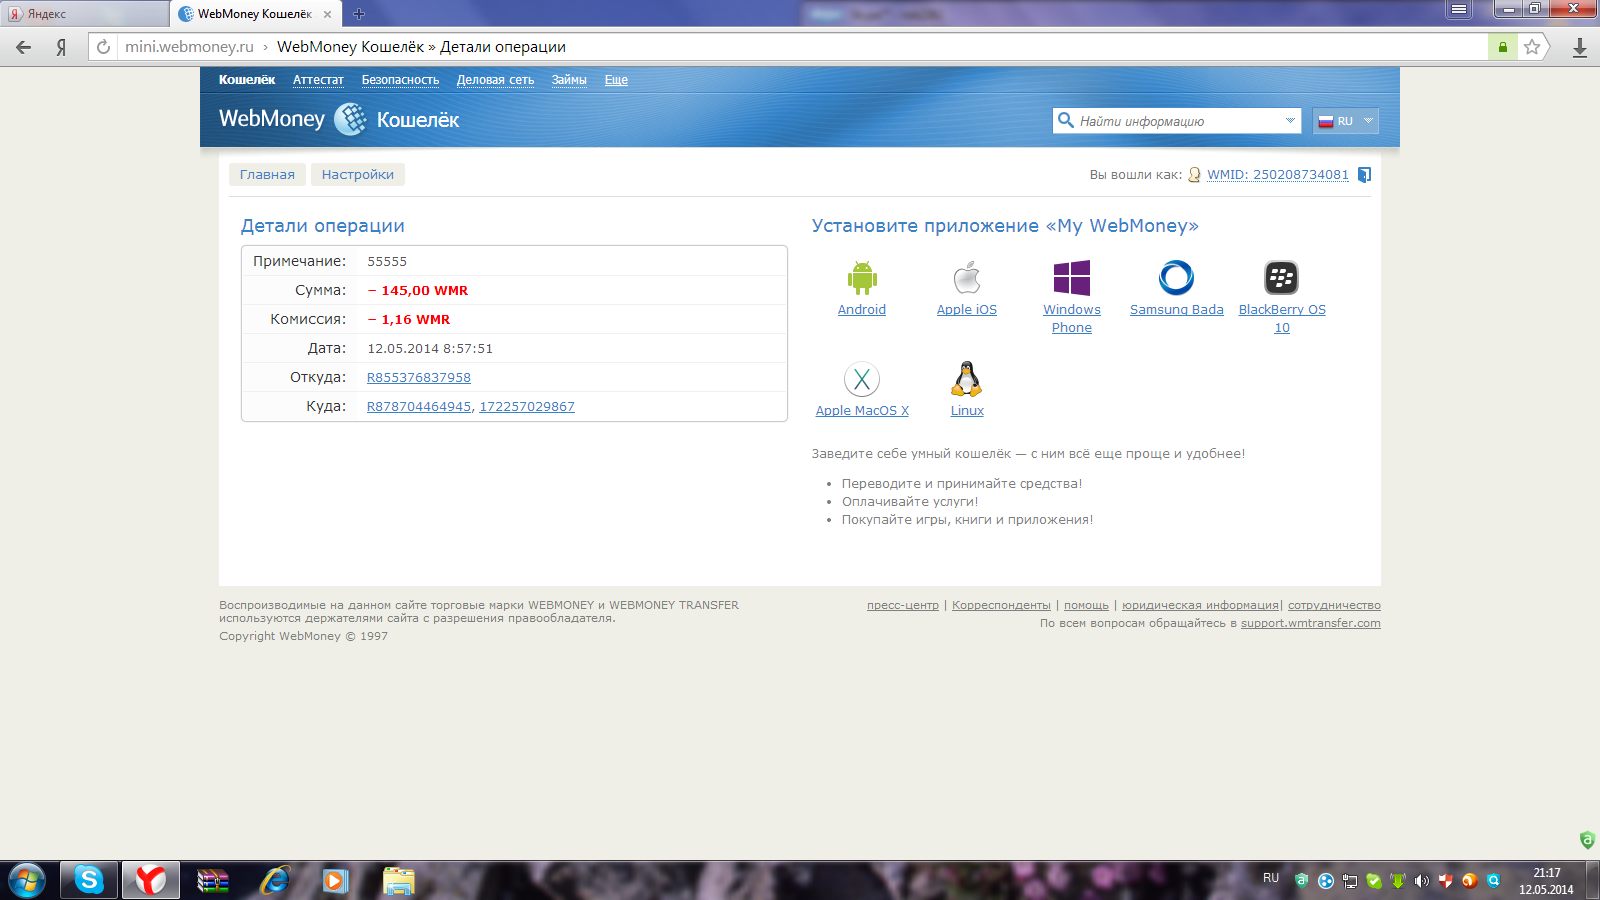The height and width of the screenshot is (900, 1600).
Task: Close the WebMoney Кошелёк tab
Action: (x=327, y=14)
